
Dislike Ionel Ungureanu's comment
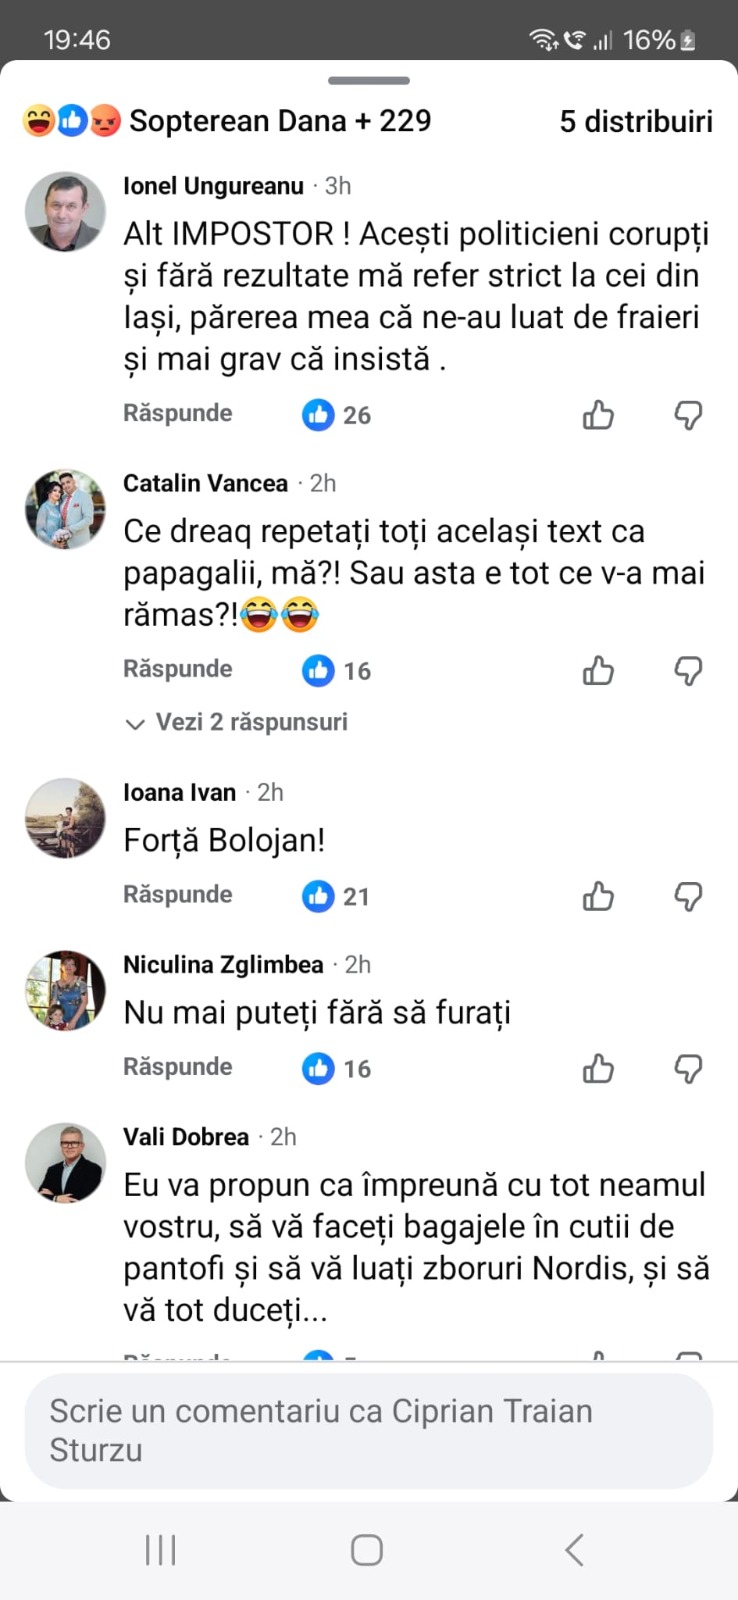tap(688, 414)
